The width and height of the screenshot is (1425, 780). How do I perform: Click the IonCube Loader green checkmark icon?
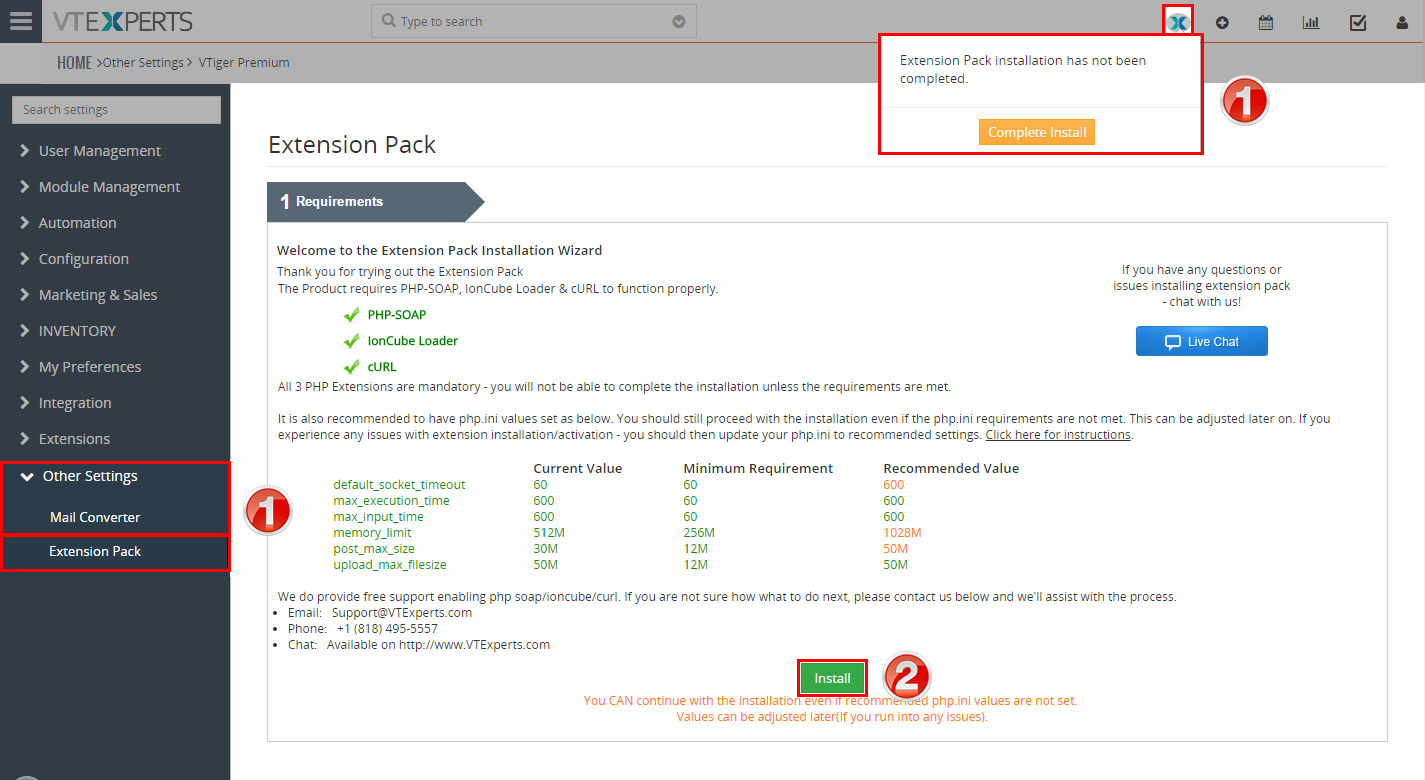tap(351, 341)
